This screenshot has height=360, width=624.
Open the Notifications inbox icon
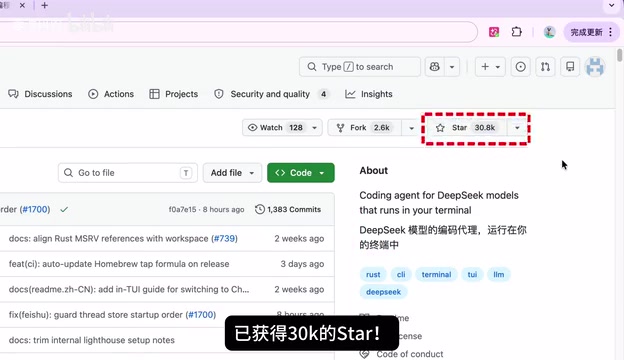tap(570, 67)
